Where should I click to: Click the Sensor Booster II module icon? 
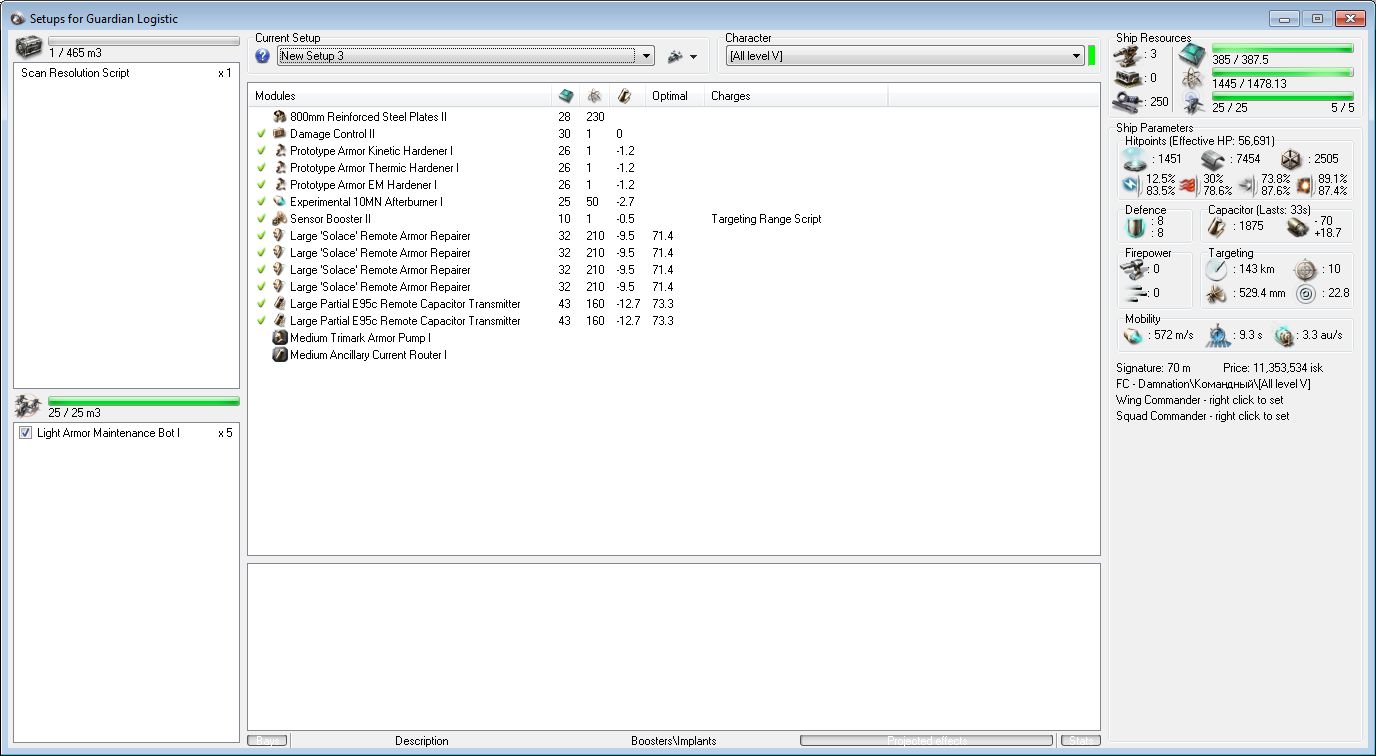(280, 219)
